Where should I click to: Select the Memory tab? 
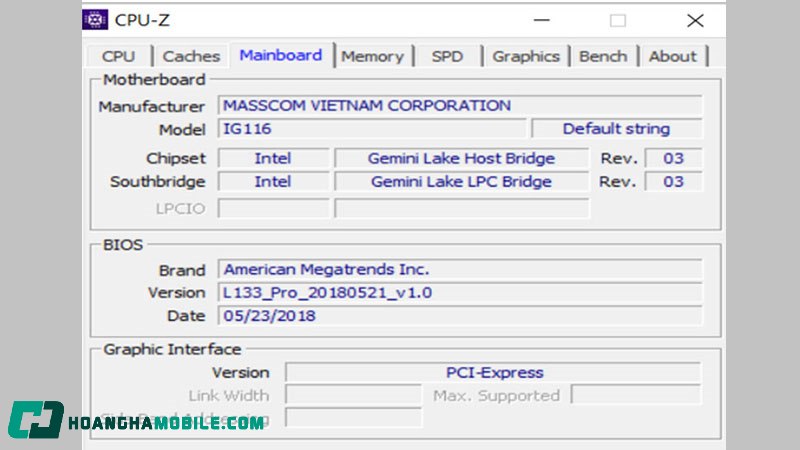pyautogui.click(x=372, y=56)
